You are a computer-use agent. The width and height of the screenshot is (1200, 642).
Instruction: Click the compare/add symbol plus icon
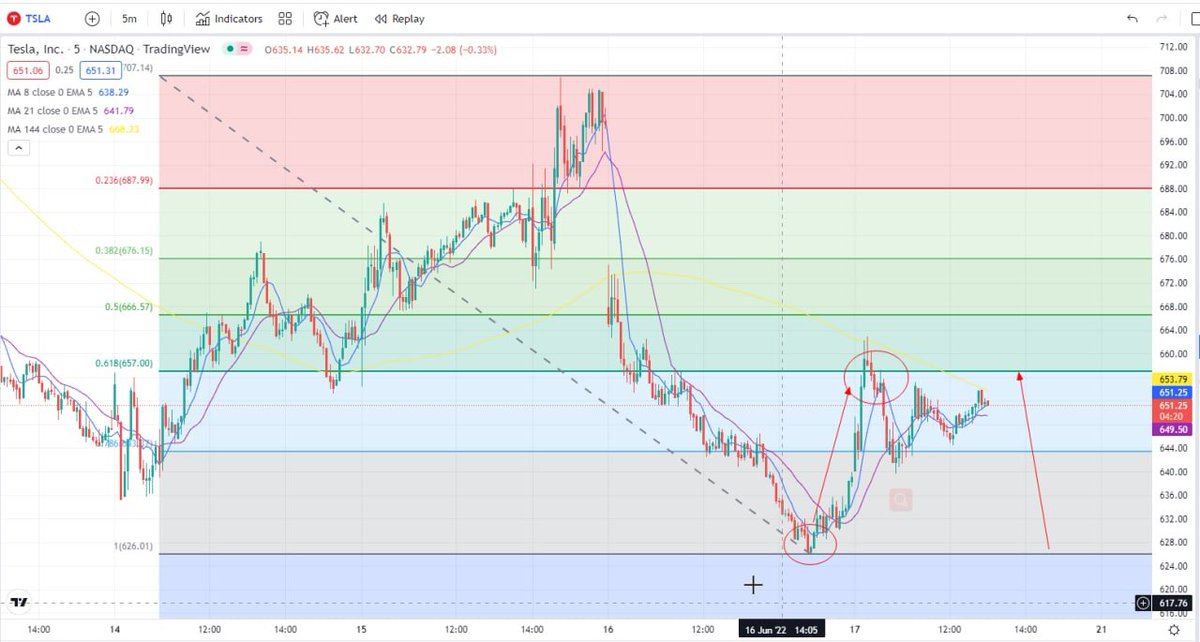(x=90, y=18)
